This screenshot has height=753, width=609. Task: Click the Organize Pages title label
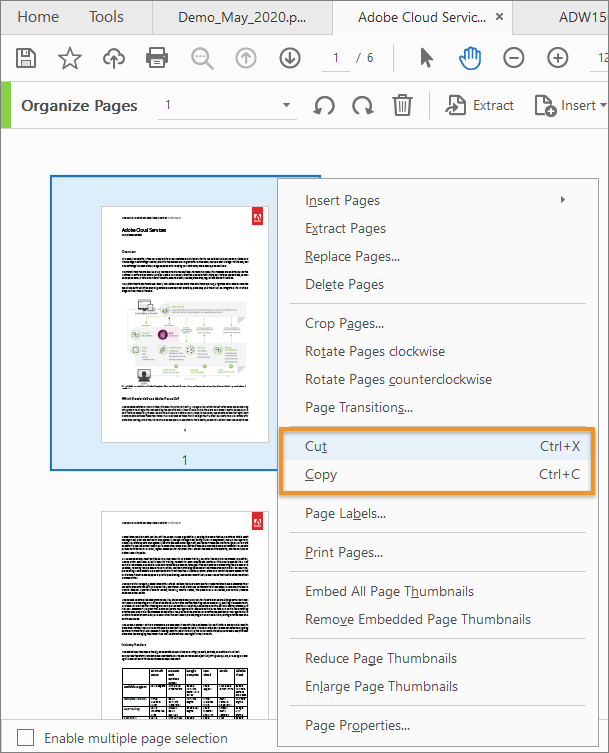[79, 105]
